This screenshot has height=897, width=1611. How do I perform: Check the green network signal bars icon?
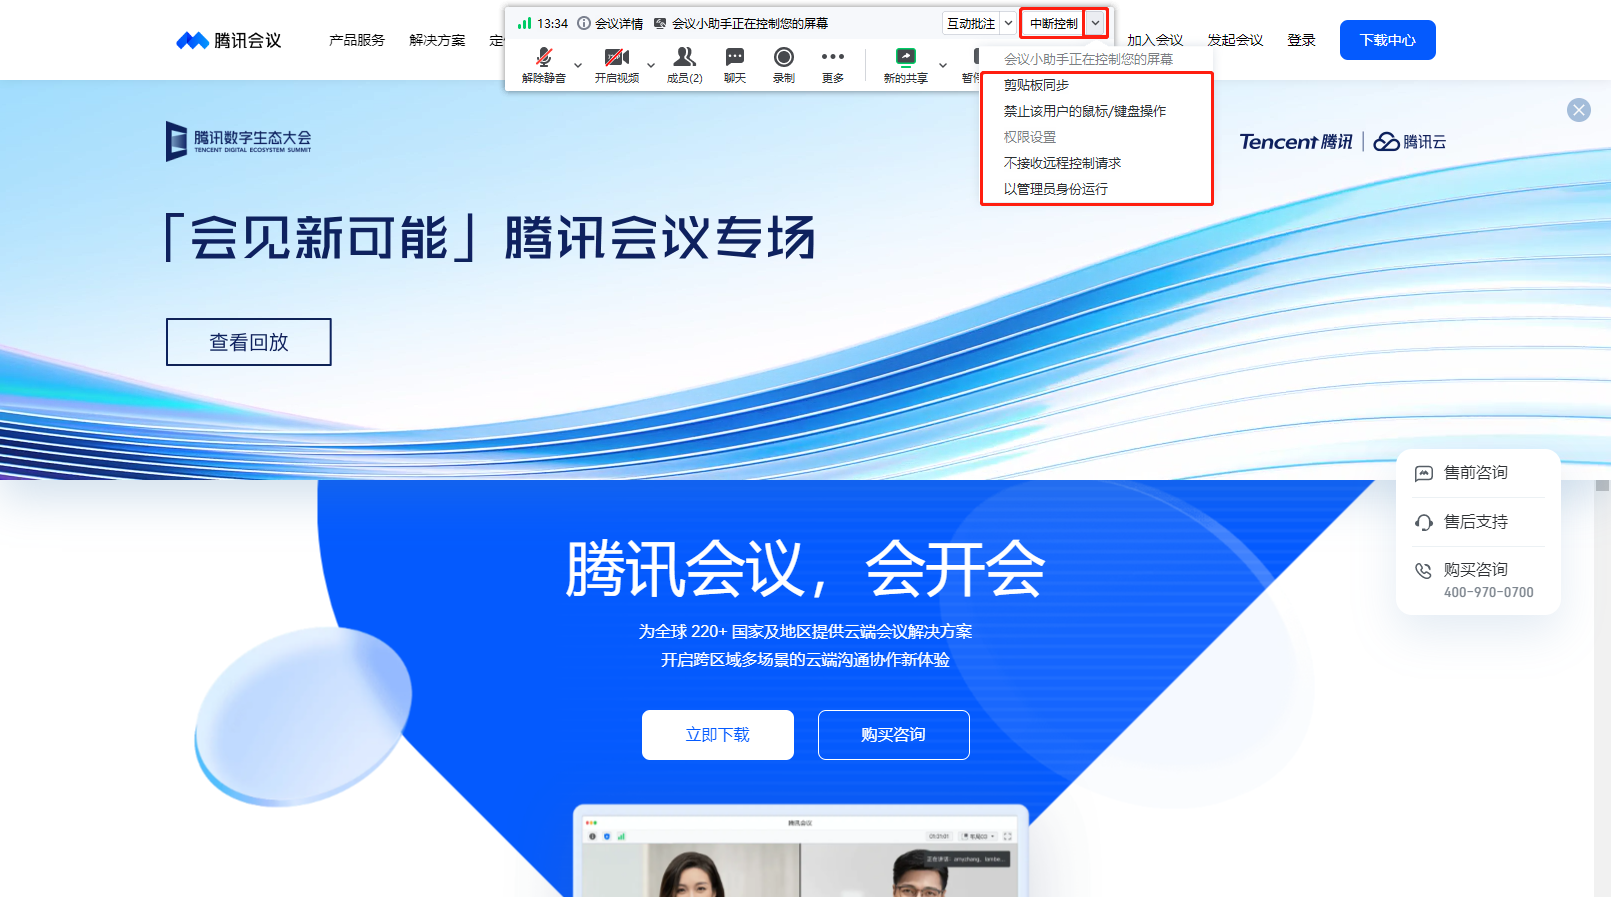pos(524,23)
